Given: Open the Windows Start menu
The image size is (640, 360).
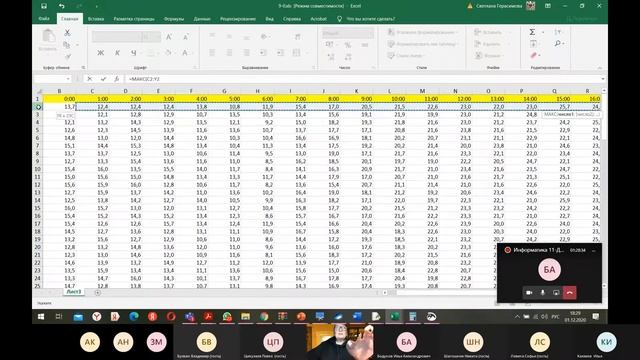Looking at the screenshot, I should click(41, 316).
